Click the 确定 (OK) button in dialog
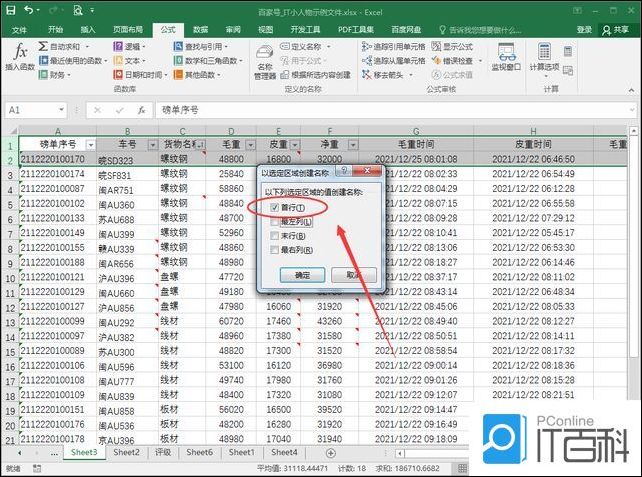 point(303,275)
